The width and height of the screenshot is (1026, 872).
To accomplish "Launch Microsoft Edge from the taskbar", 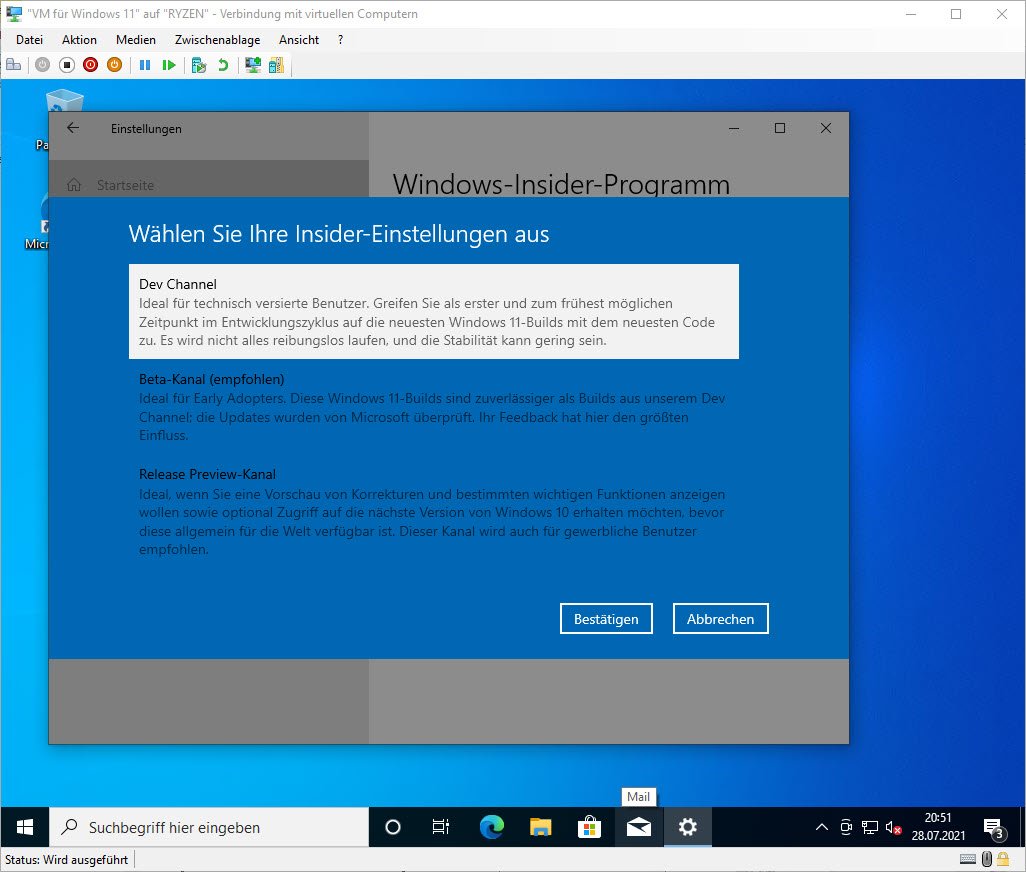I will [x=491, y=828].
